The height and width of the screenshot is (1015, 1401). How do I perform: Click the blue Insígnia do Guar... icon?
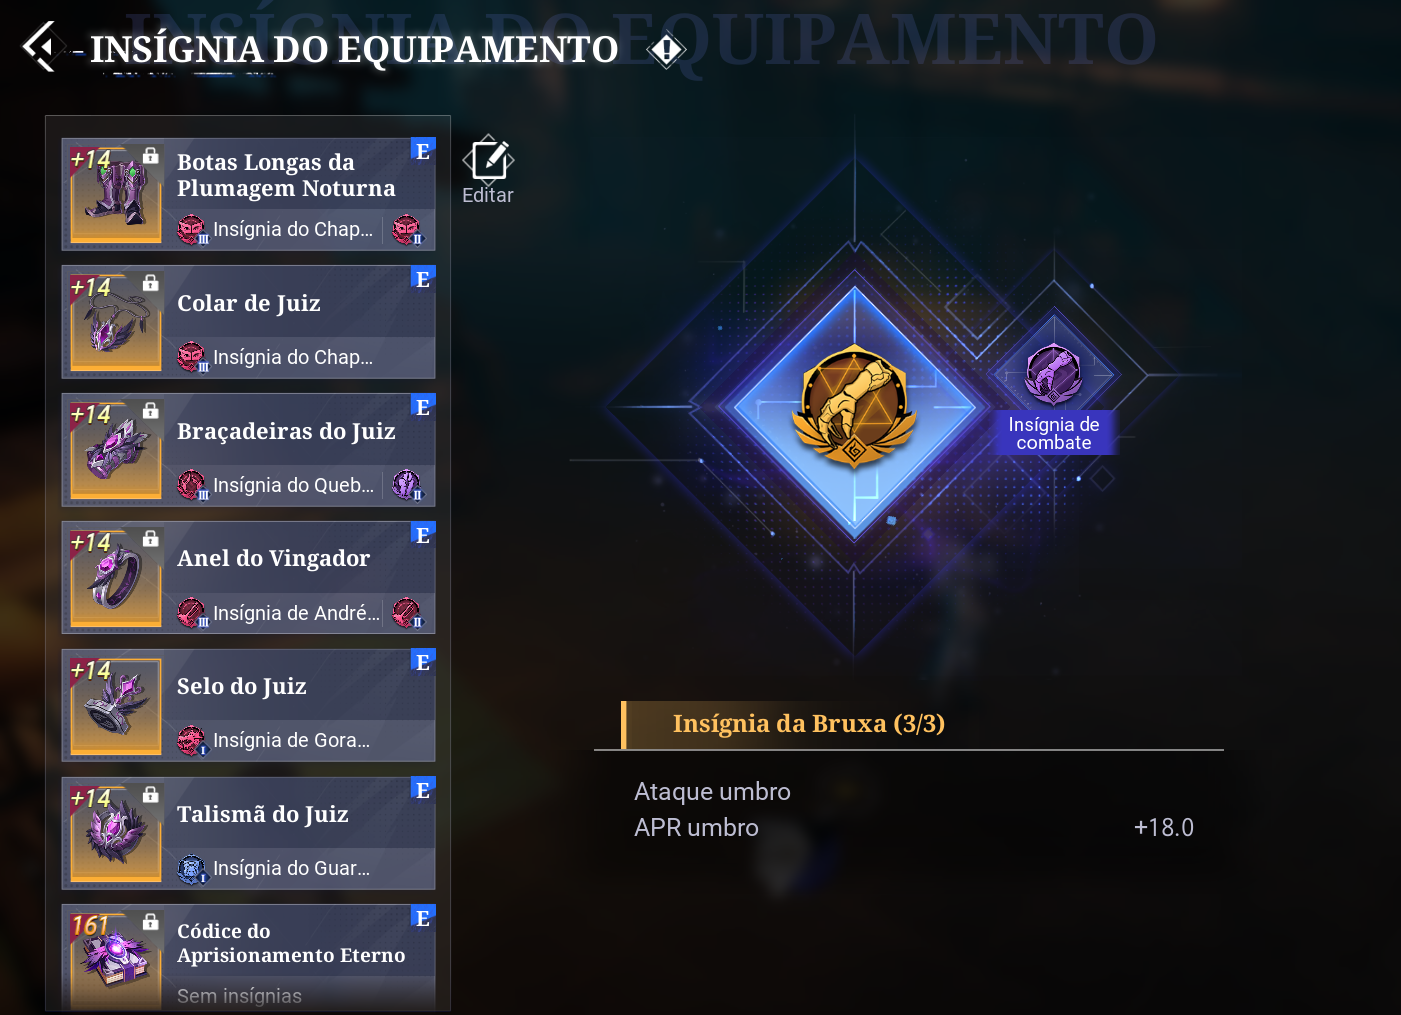click(x=191, y=869)
